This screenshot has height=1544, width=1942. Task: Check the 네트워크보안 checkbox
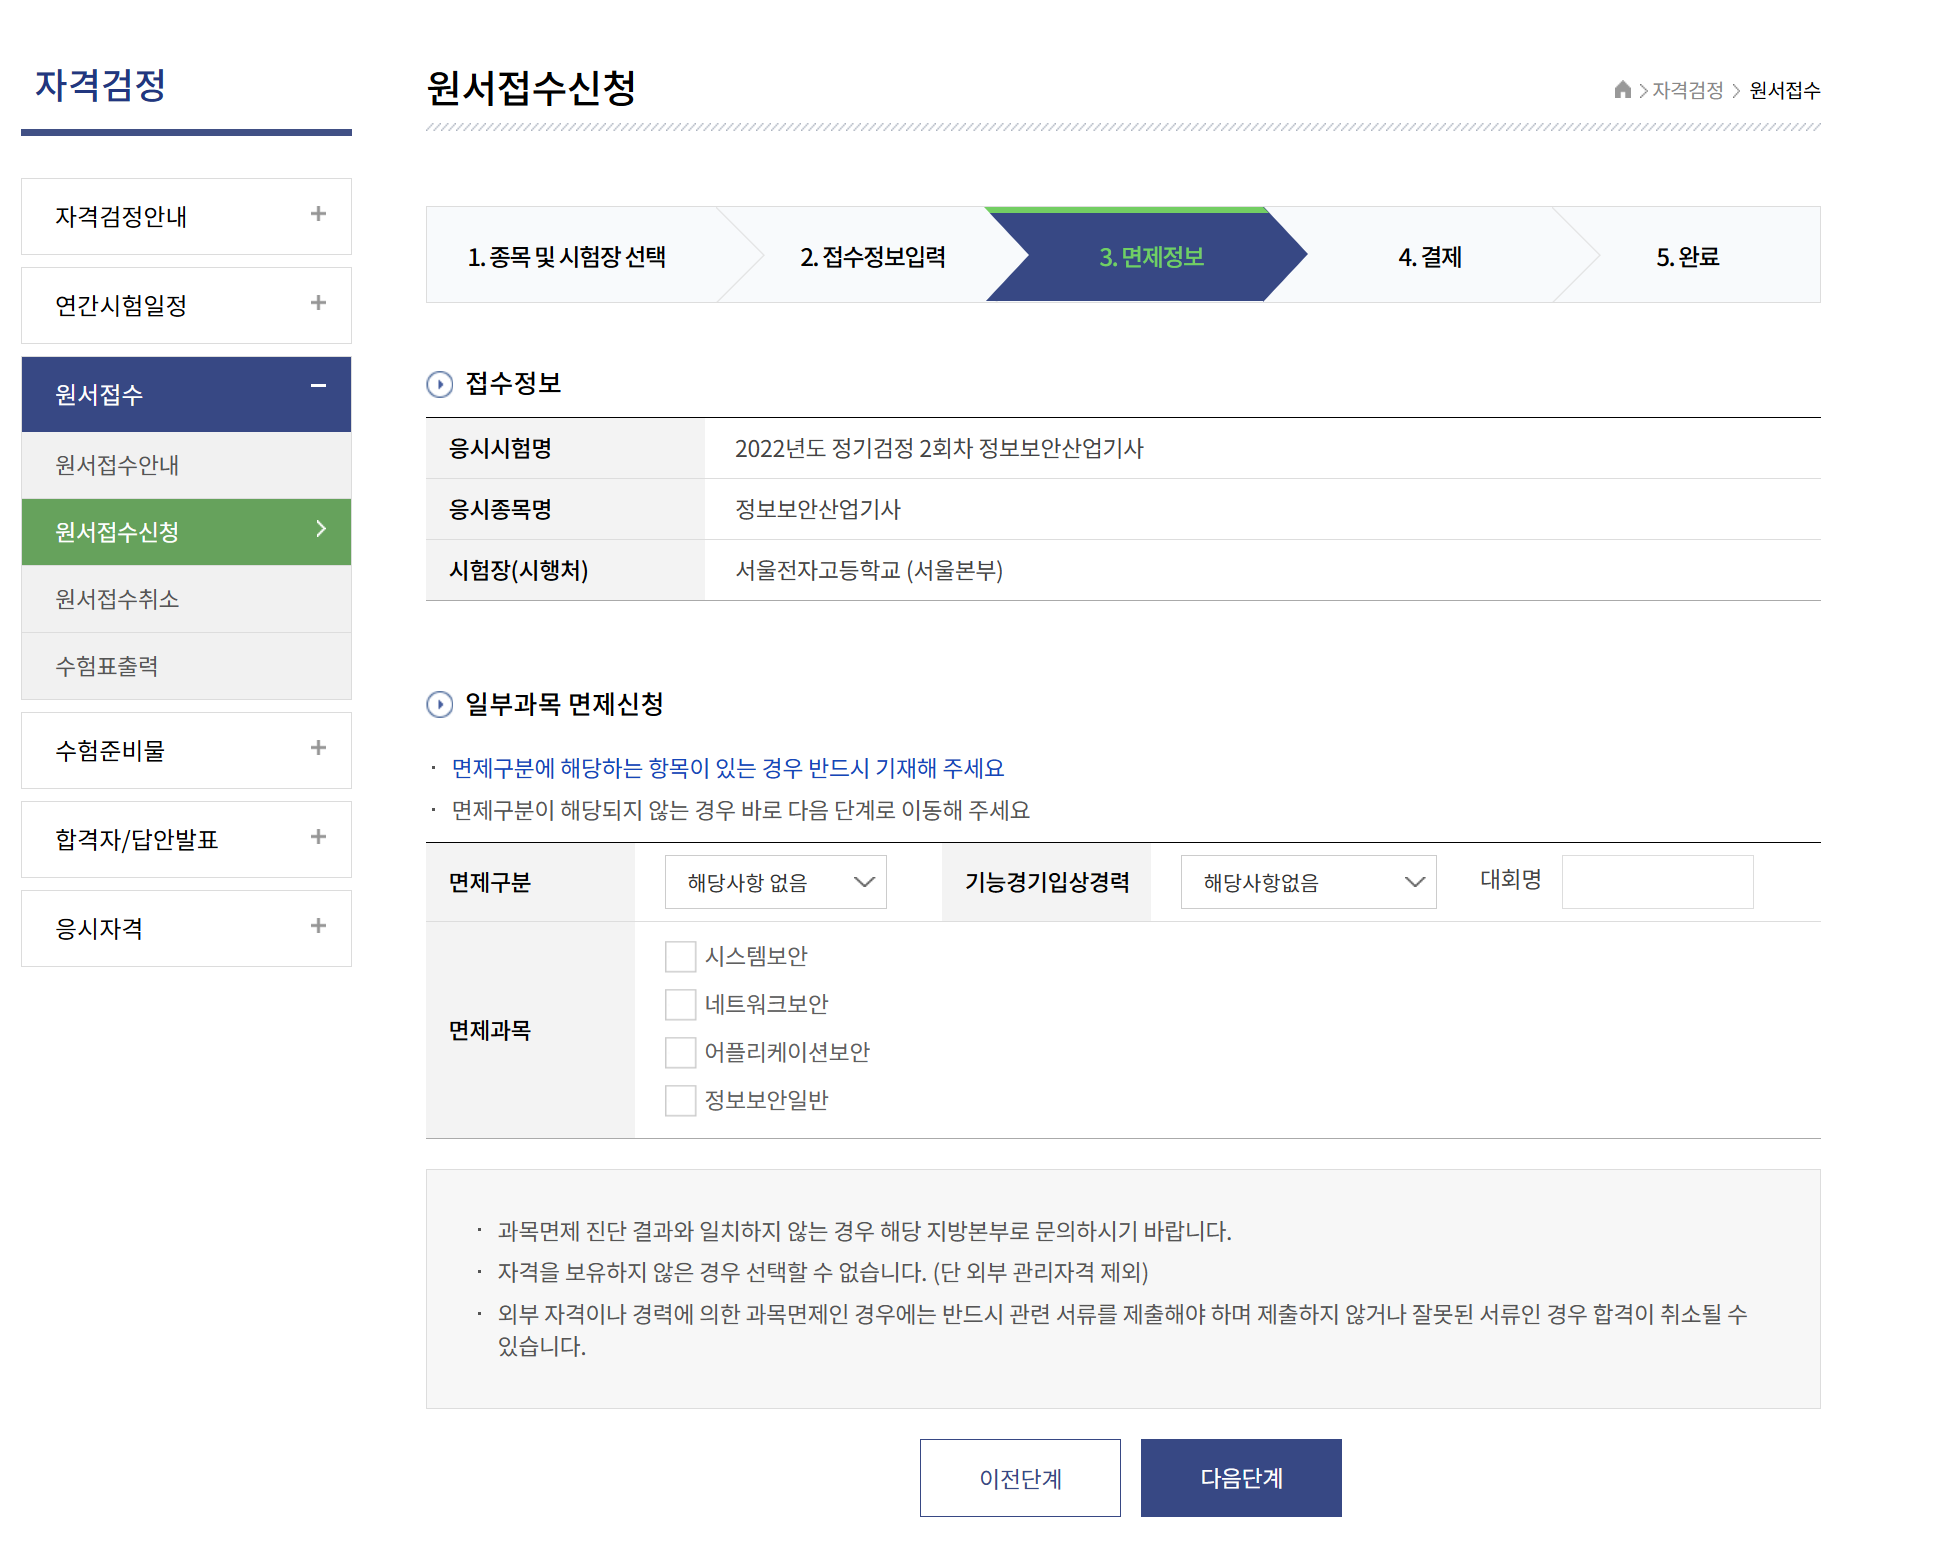click(x=681, y=1005)
